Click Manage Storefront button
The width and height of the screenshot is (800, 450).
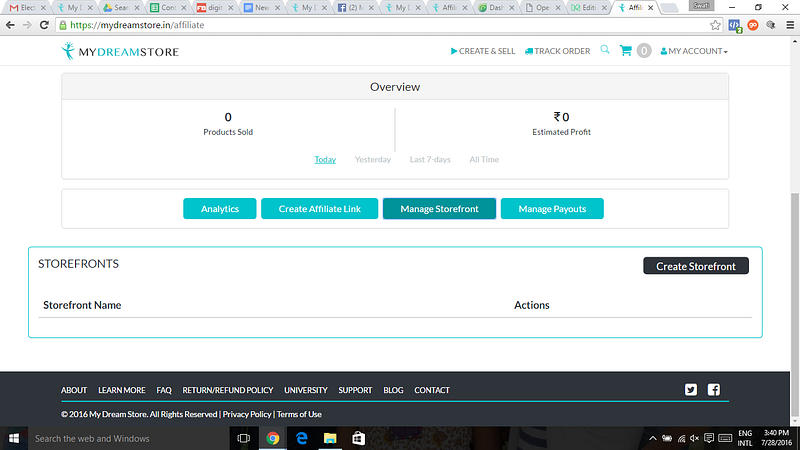click(439, 209)
